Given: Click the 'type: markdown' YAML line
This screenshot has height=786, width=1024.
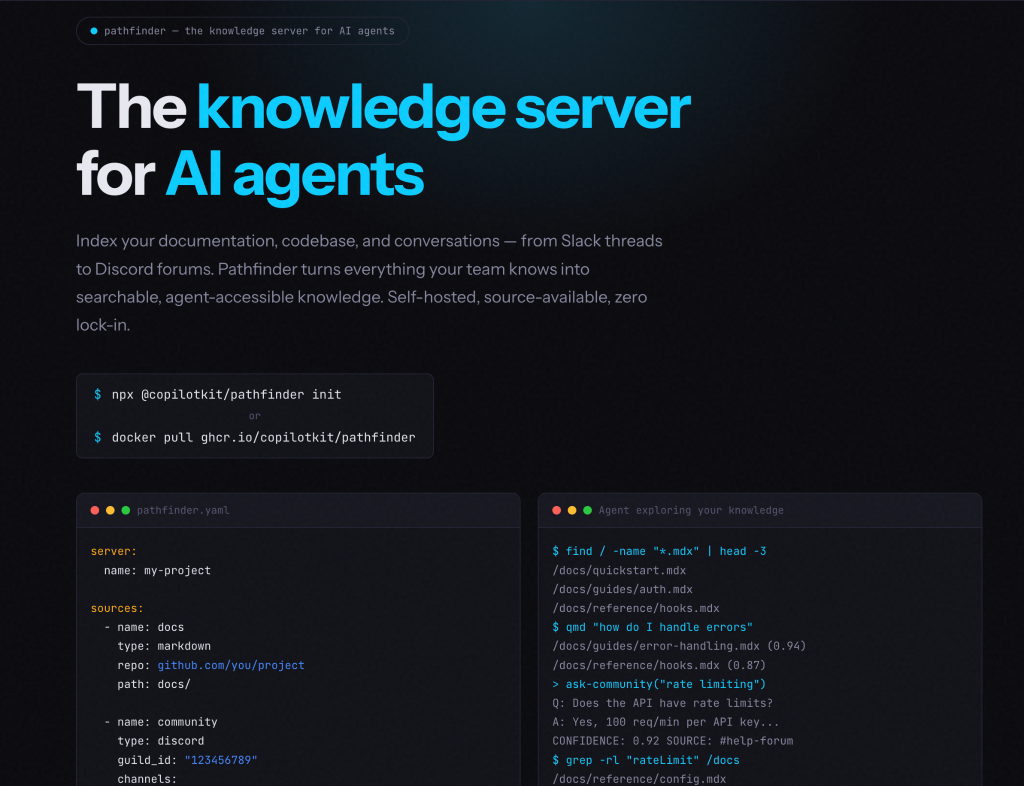Looking at the screenshot, I should [x=164, y=646].
